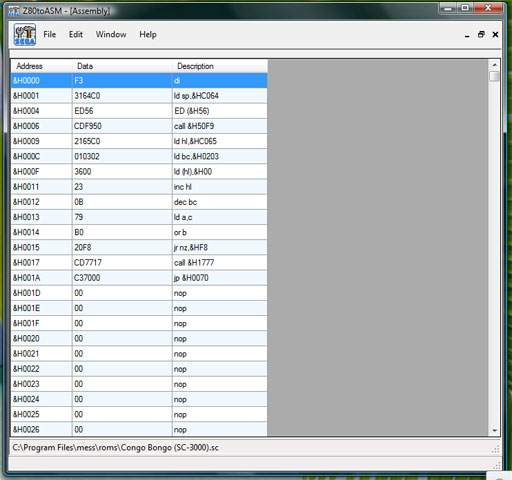512x480 pixels.
Task: Click the vertical scrollbar thumb
Action: [495, 76]
